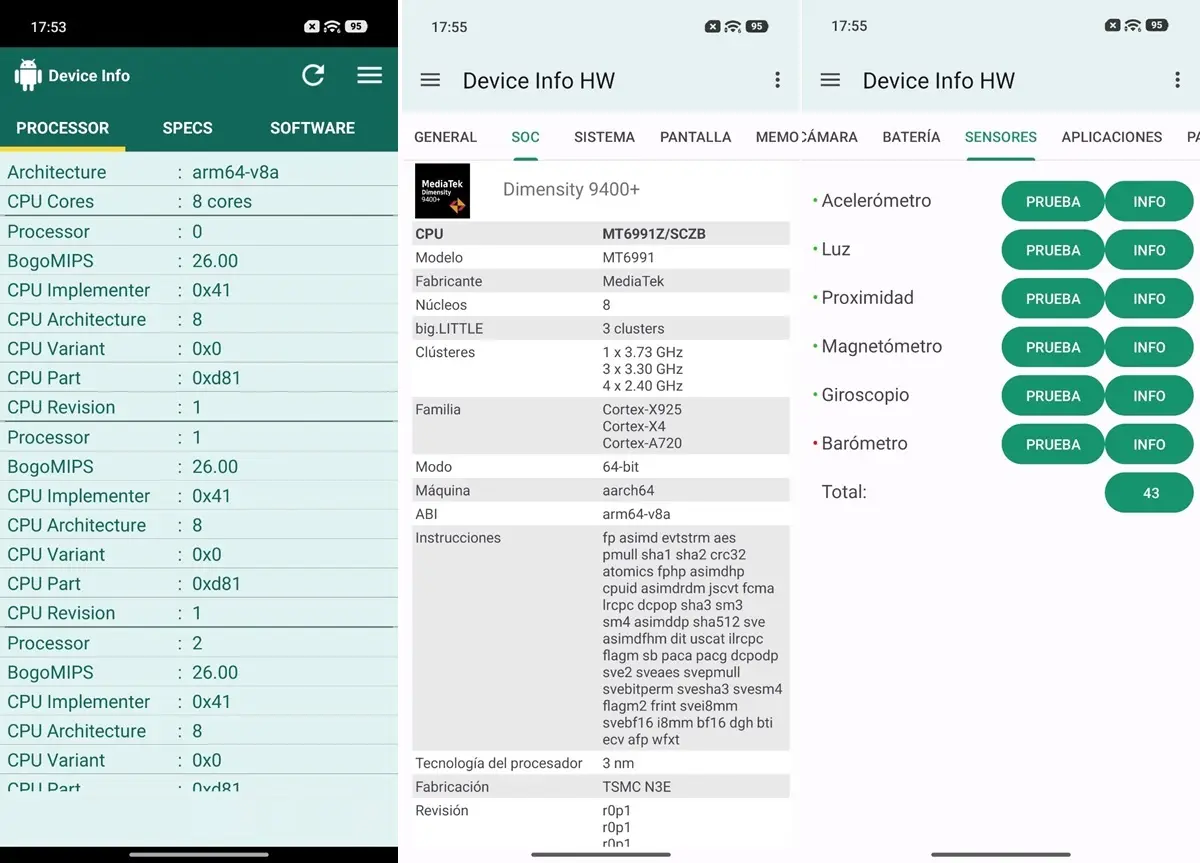Image resolution: width=1200 pixels, height=863 pixels.
Task: Open three-dot overflow menu on Sensores screen
Action: coord(1177,80)
